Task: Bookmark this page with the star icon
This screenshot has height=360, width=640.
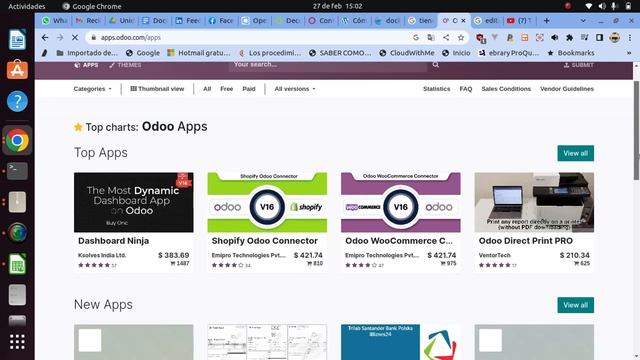Action: [x=461, y=38]
